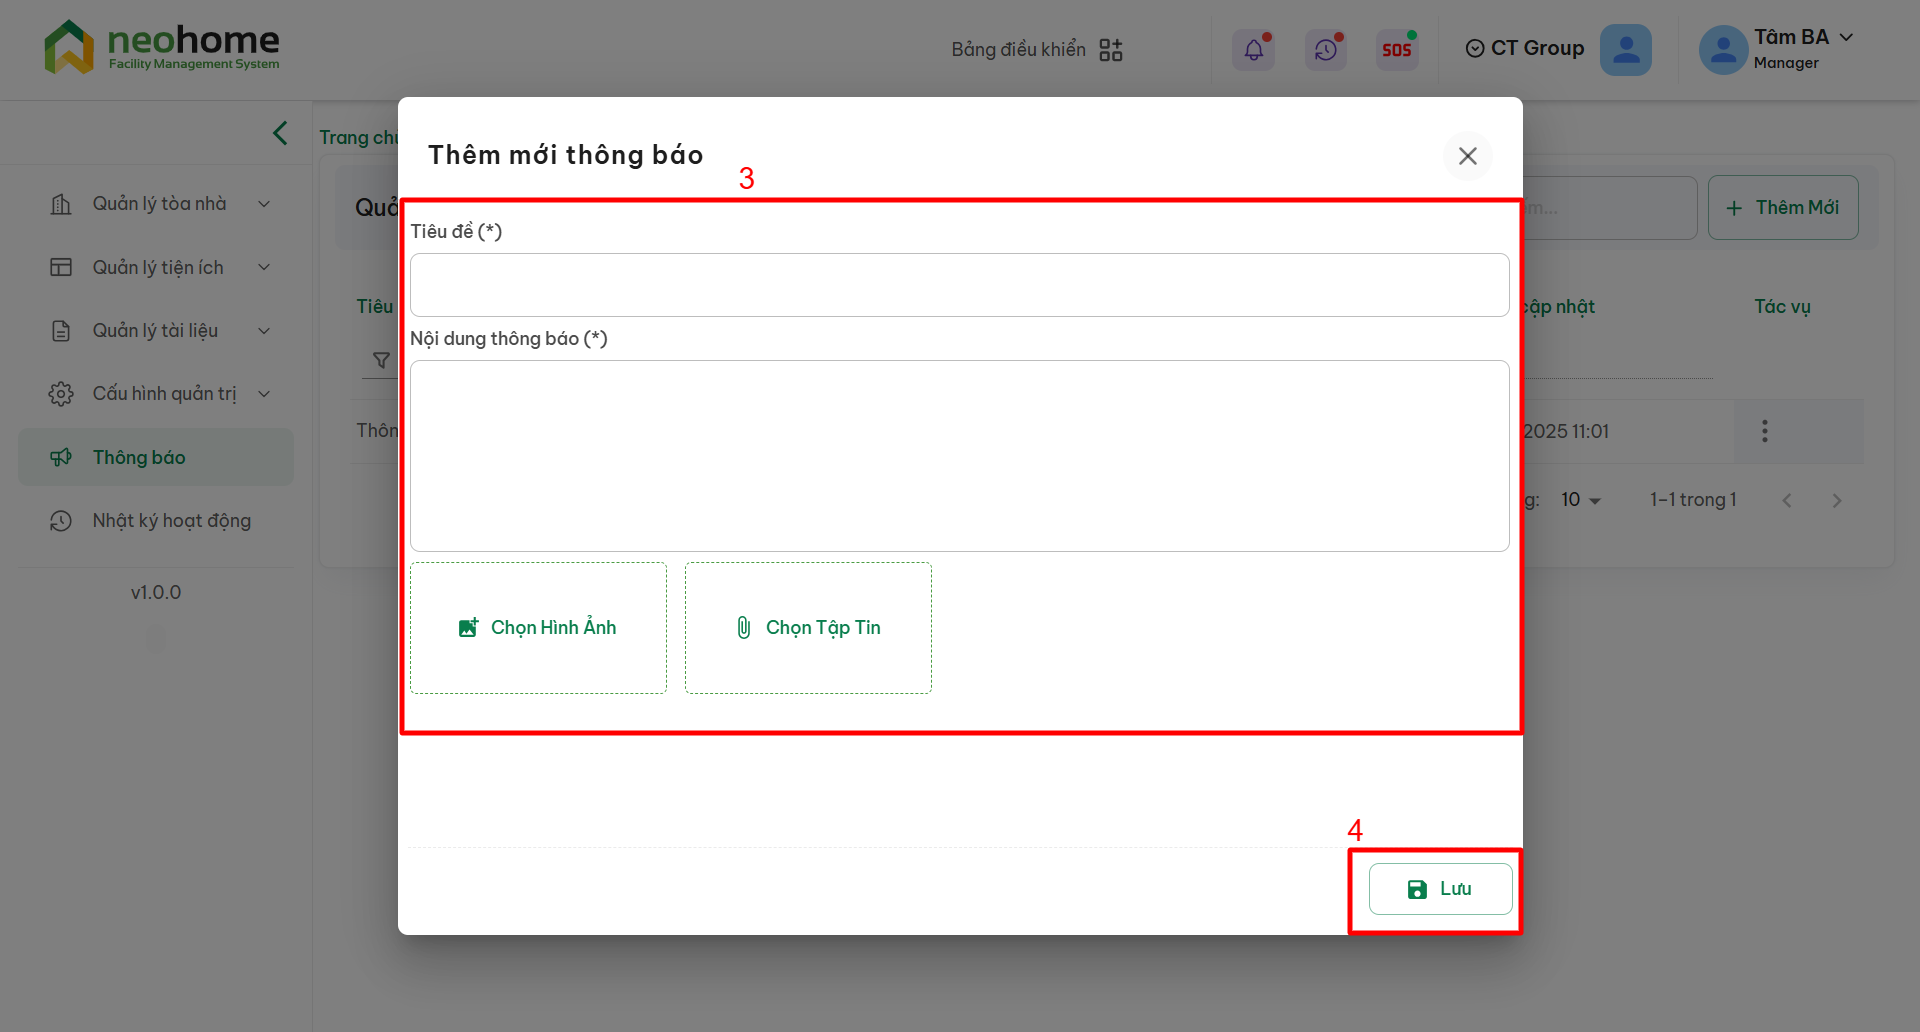The height and width of the screenshot is (1032, 1920).
Task: Collapse the sidebar with the back arrow
Action: 280,133
